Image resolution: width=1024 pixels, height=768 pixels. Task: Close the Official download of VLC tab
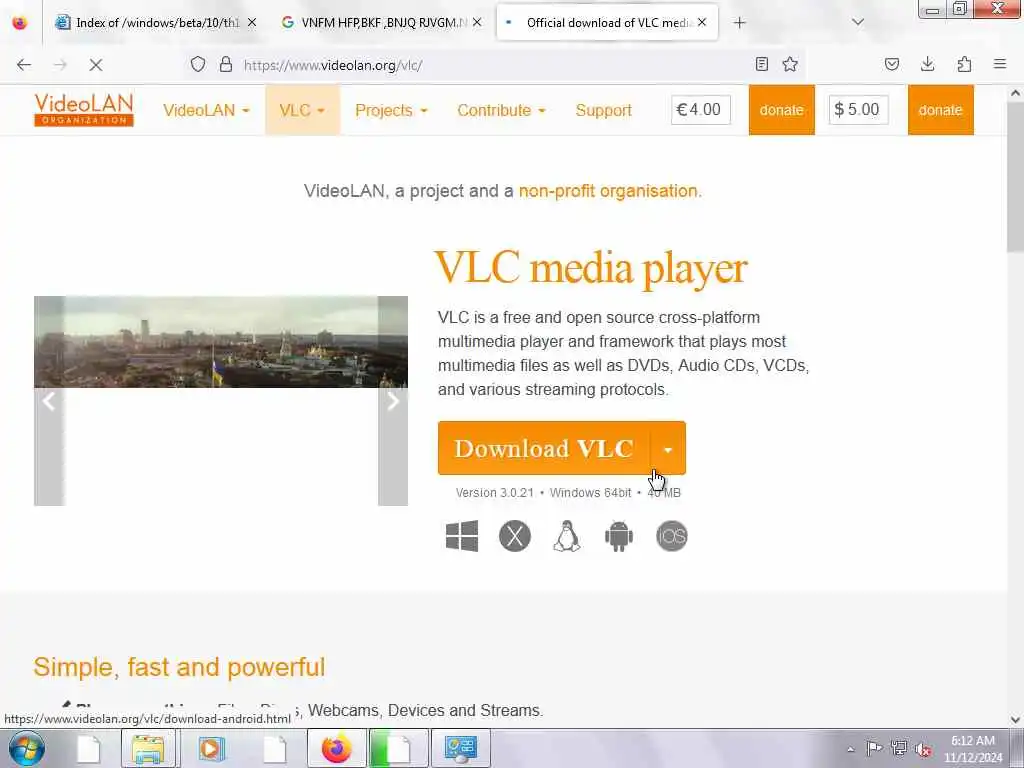(x=702, y=22)
